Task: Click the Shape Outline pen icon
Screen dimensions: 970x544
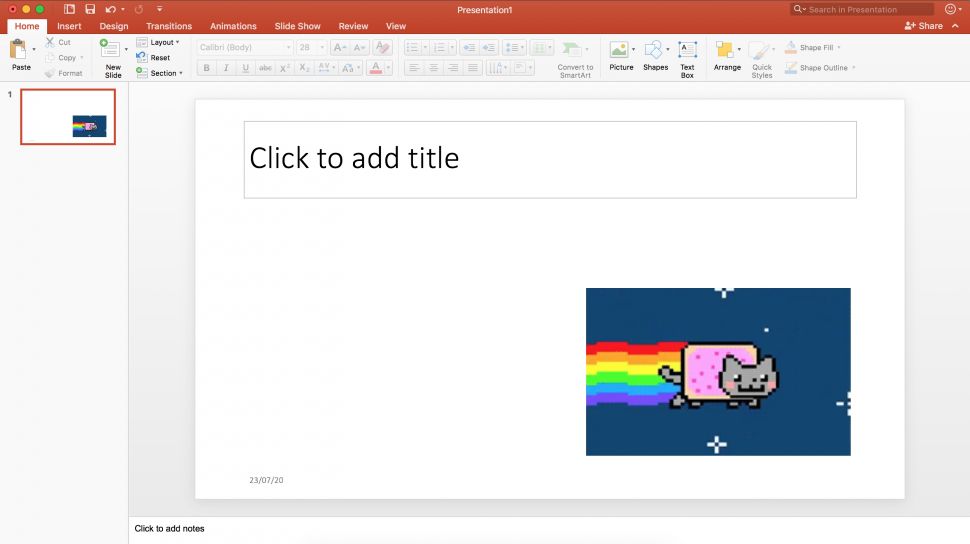Action: pyautogui.click(x=791, y=67)
